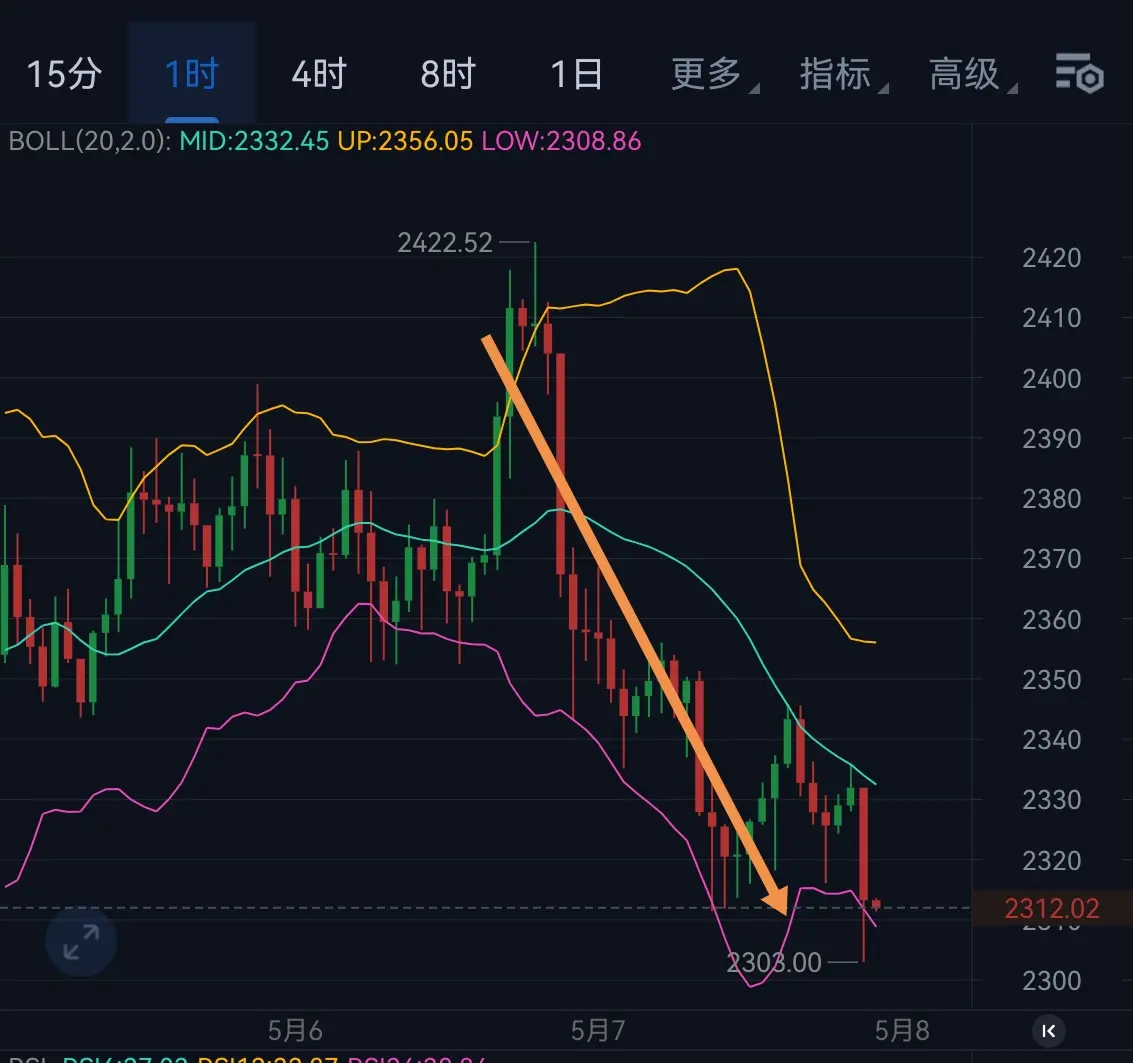Click the 5月8 date label

point(902,1030)
